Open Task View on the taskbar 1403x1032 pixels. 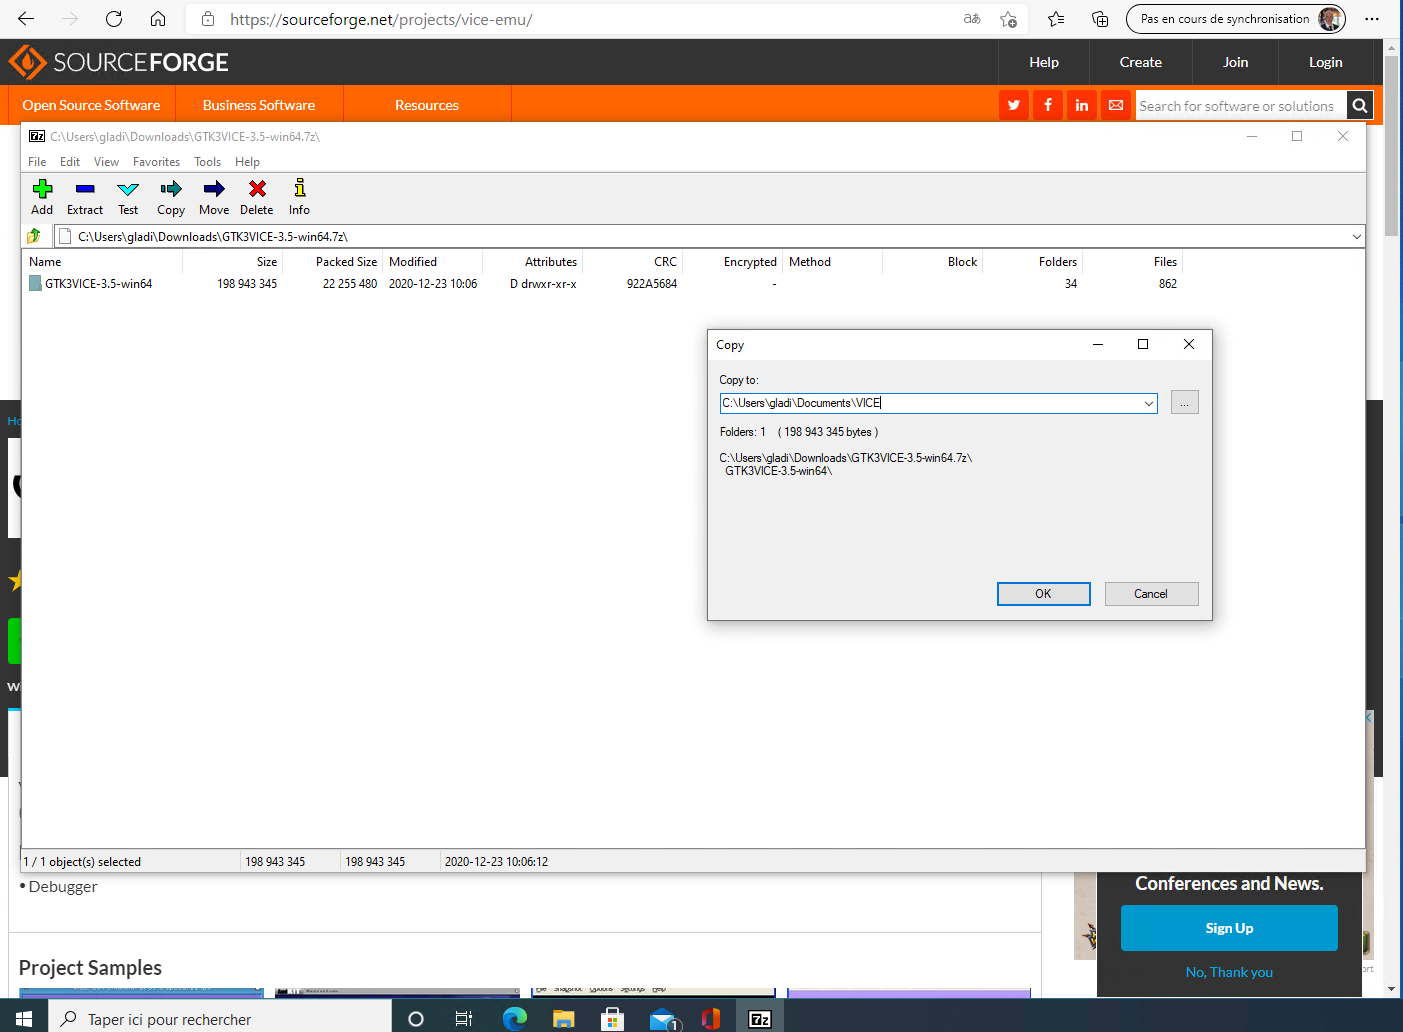point(464,1019)
